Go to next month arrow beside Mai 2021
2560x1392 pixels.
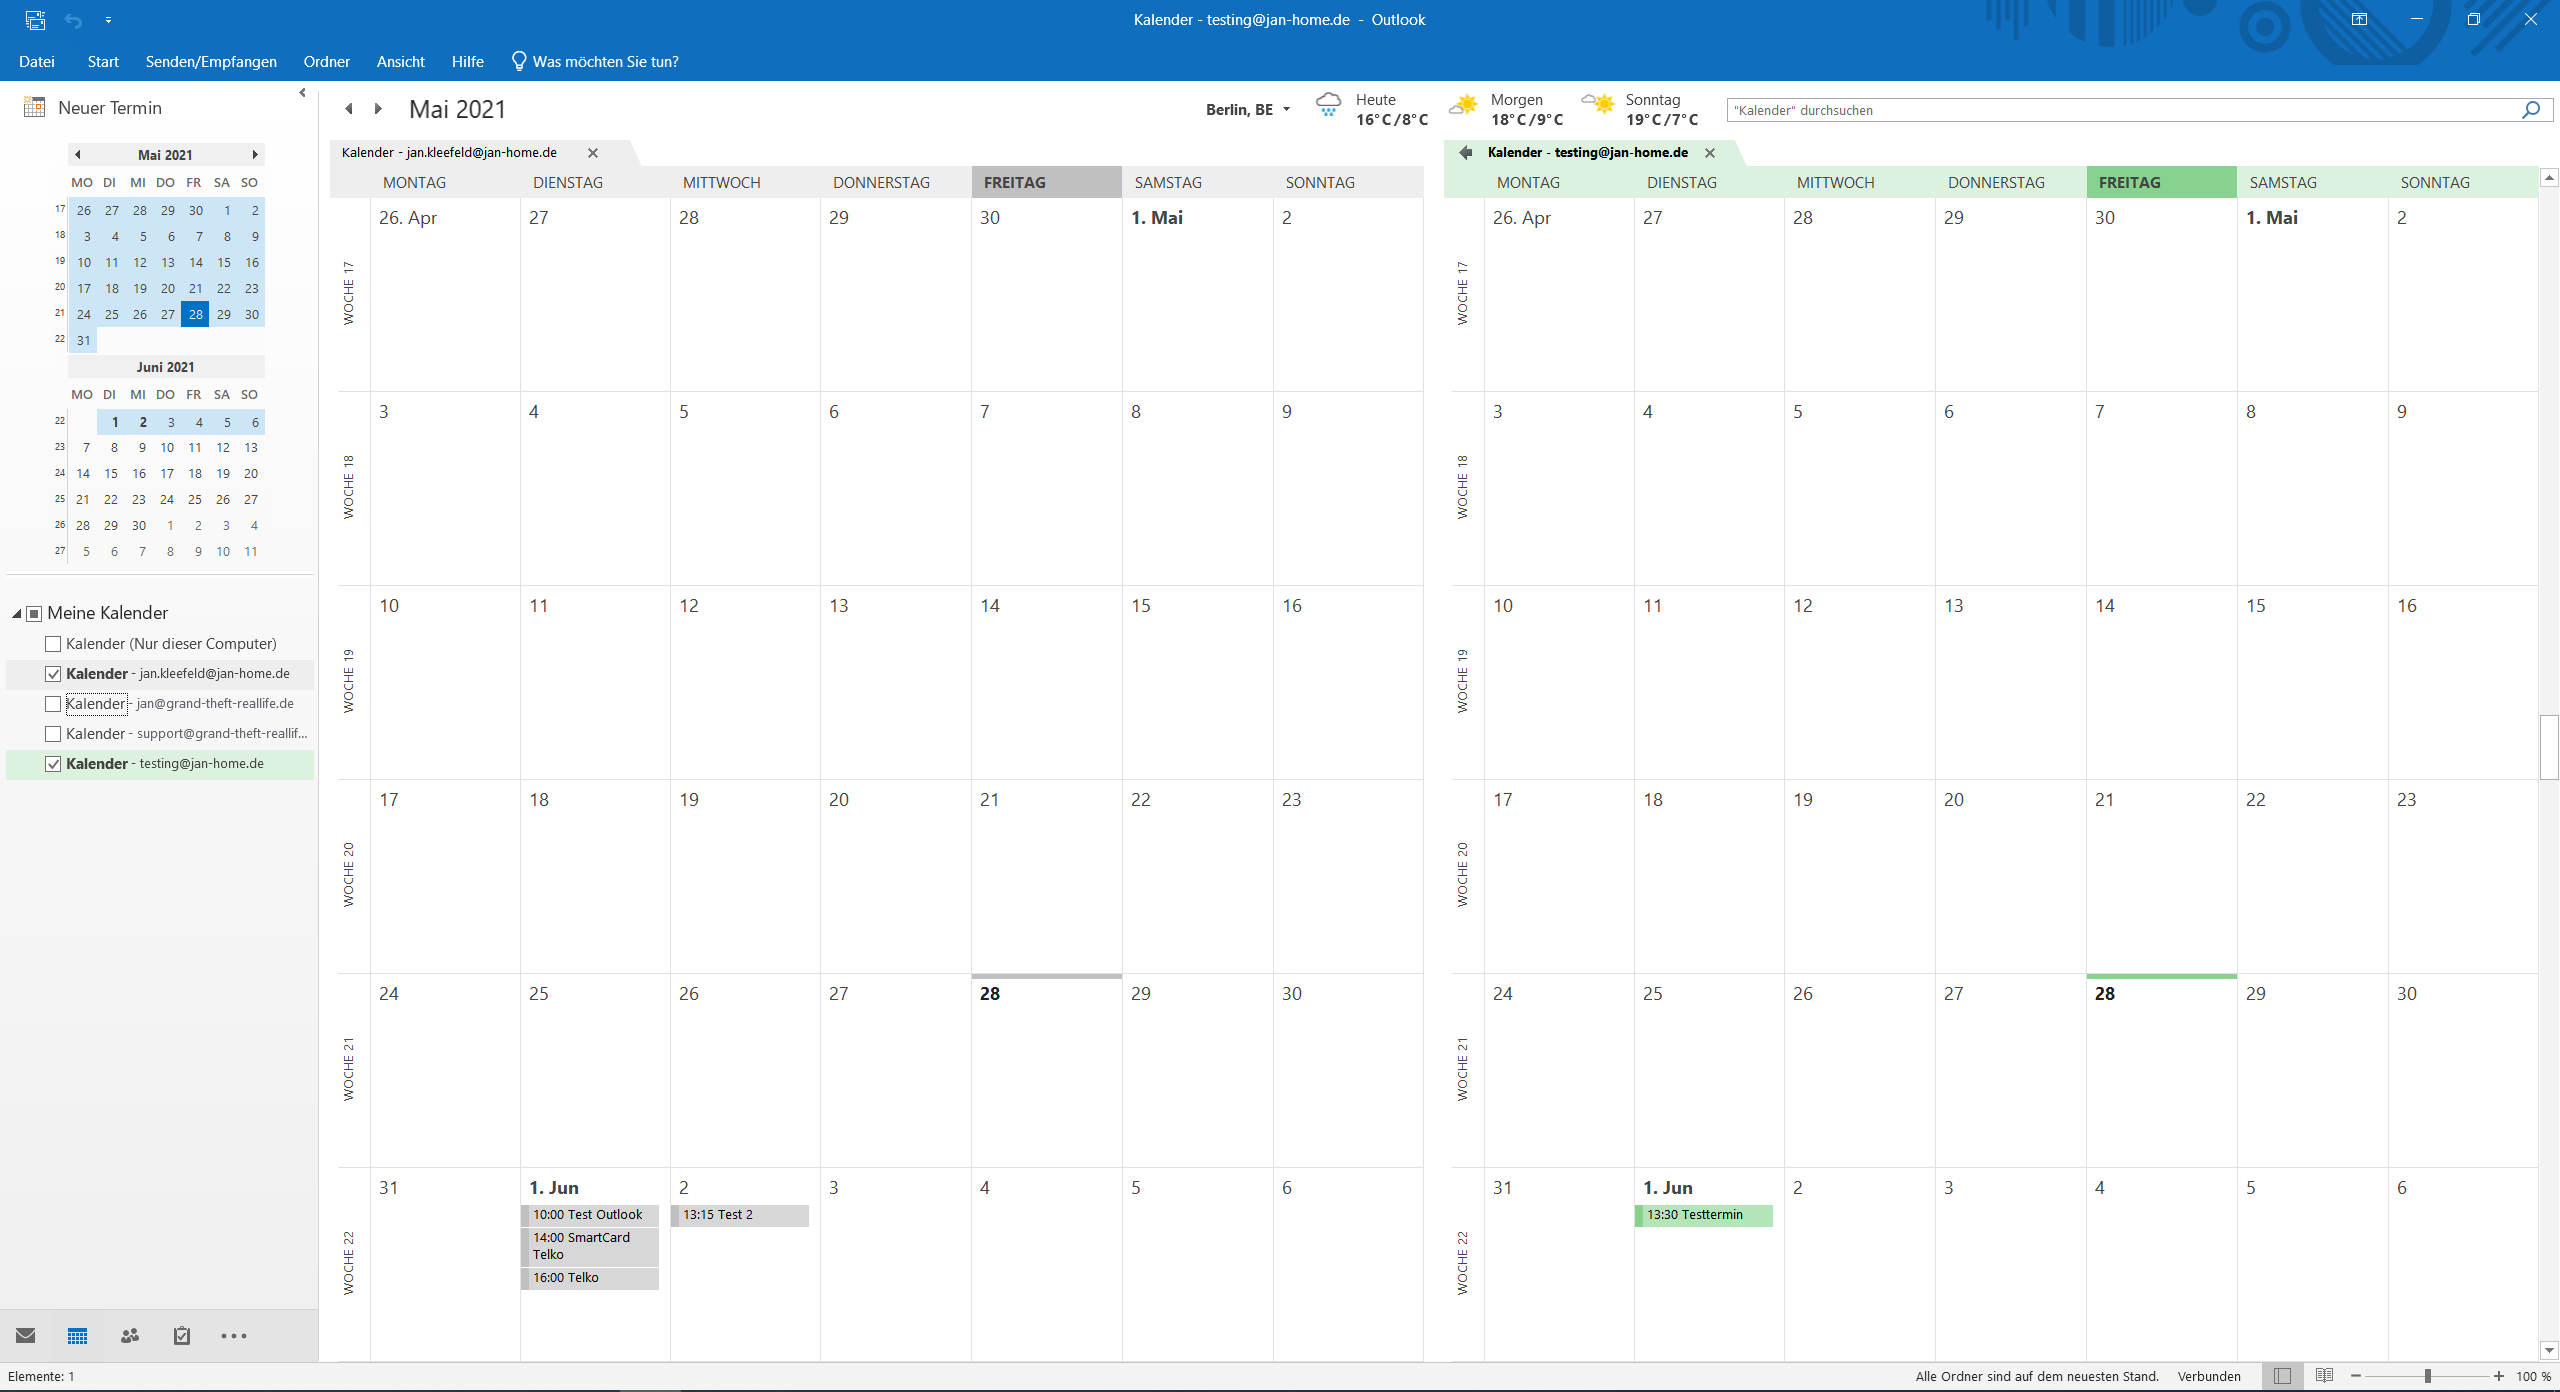(378, 109)
